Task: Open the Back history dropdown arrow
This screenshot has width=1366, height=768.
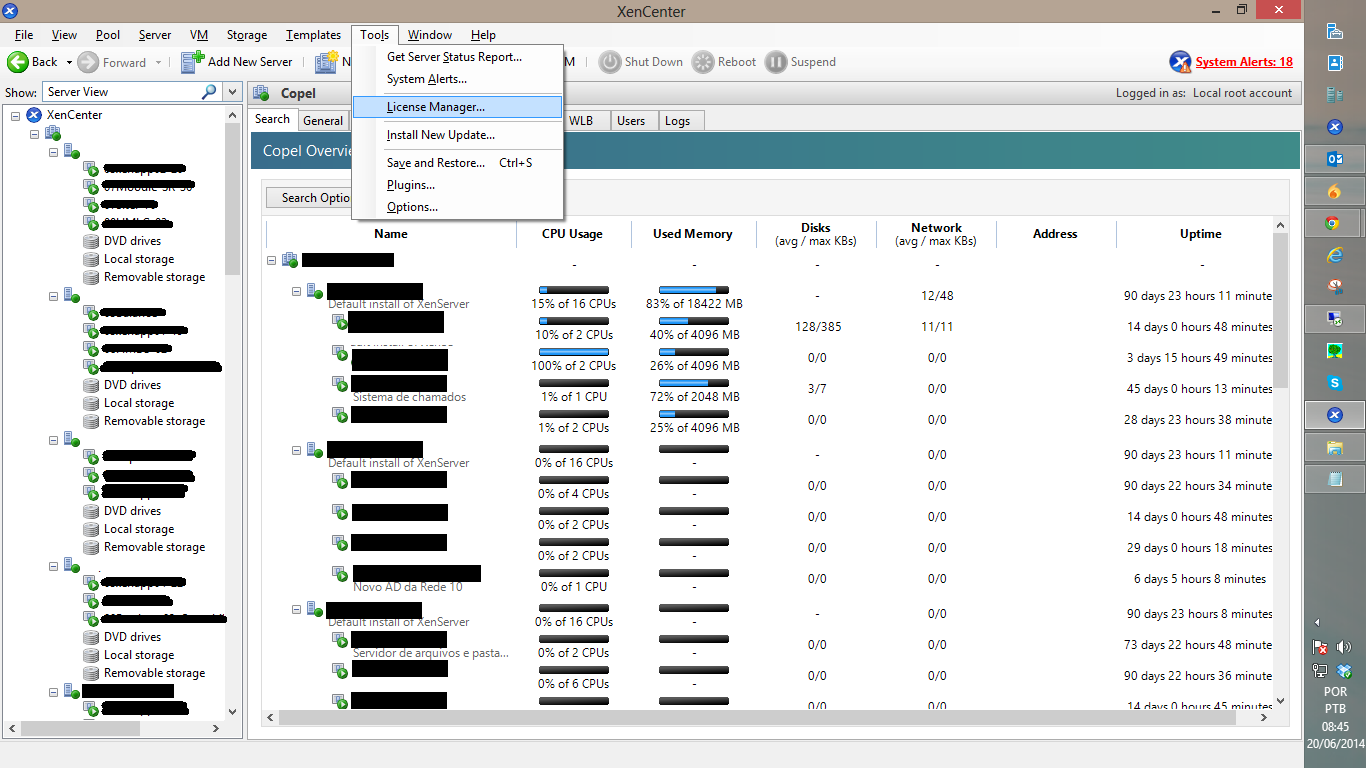Action: click(x=69, y=63)
